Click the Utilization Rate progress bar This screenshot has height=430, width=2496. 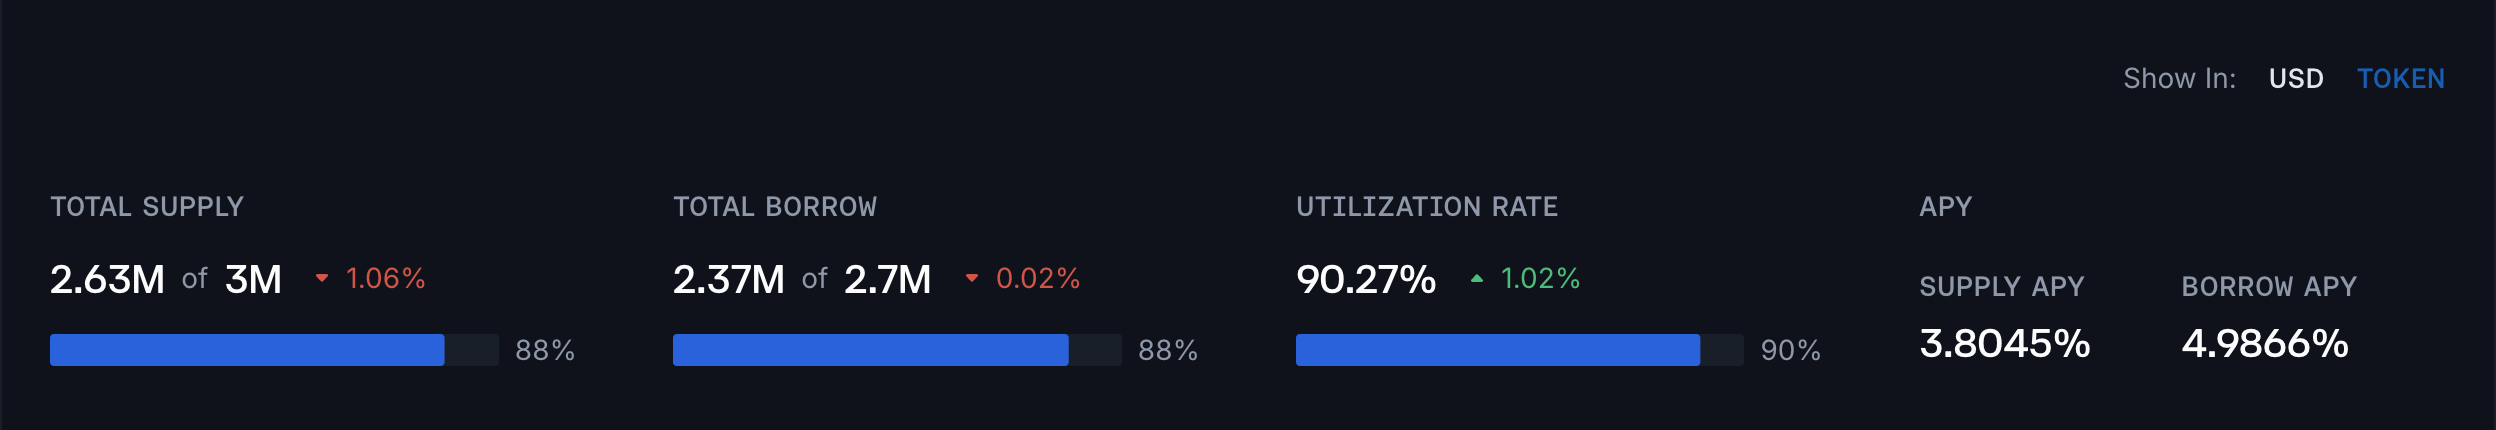click(1519, 350)
